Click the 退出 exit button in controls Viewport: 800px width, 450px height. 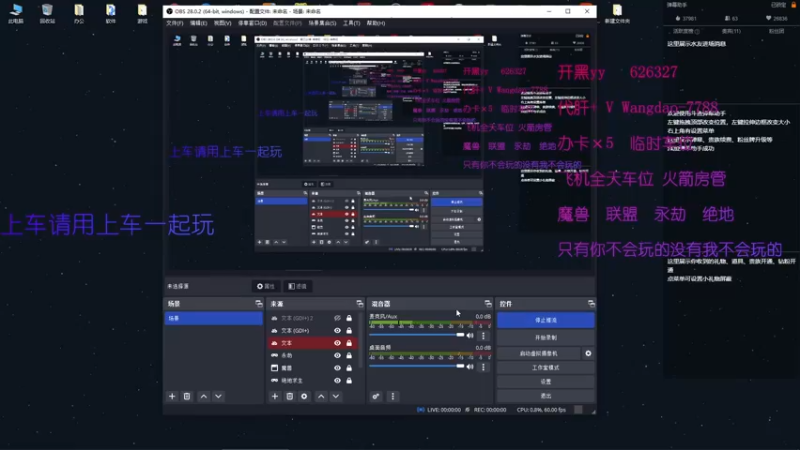click(x=545, y=396)
